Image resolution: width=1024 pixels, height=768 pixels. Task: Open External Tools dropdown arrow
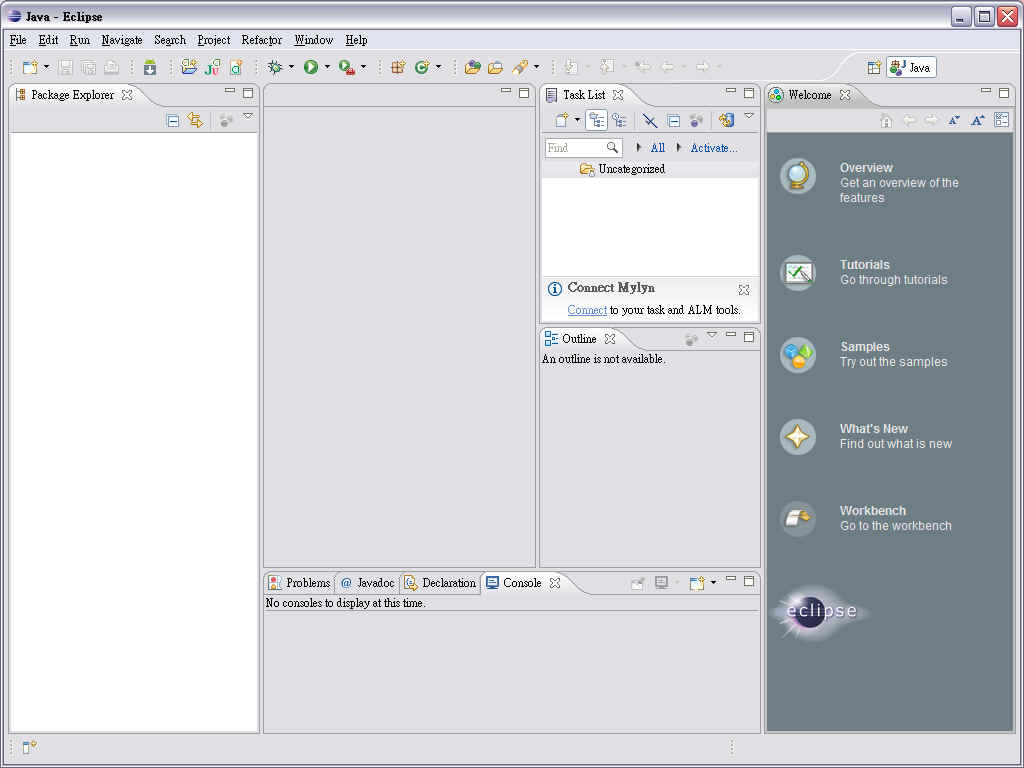tap(364, 67)
